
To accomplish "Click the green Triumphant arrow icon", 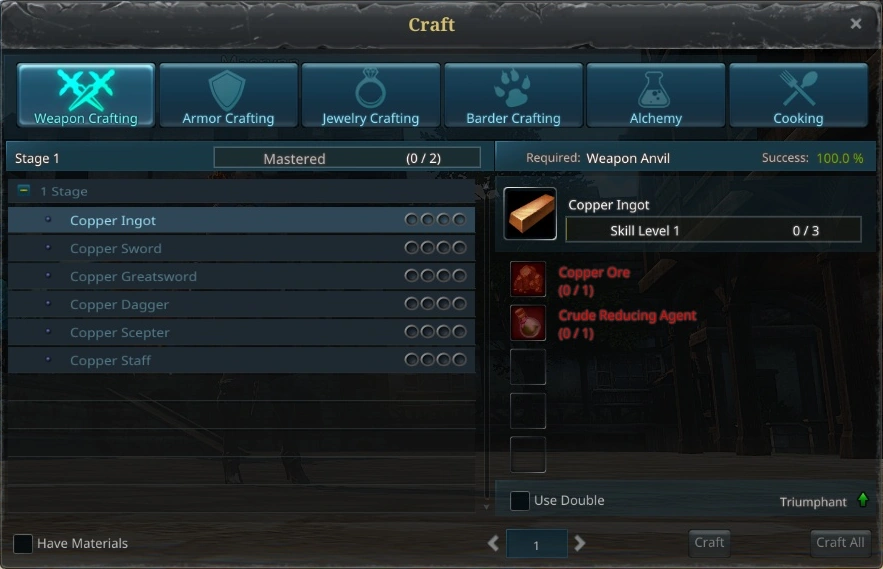I will point(863,500).
